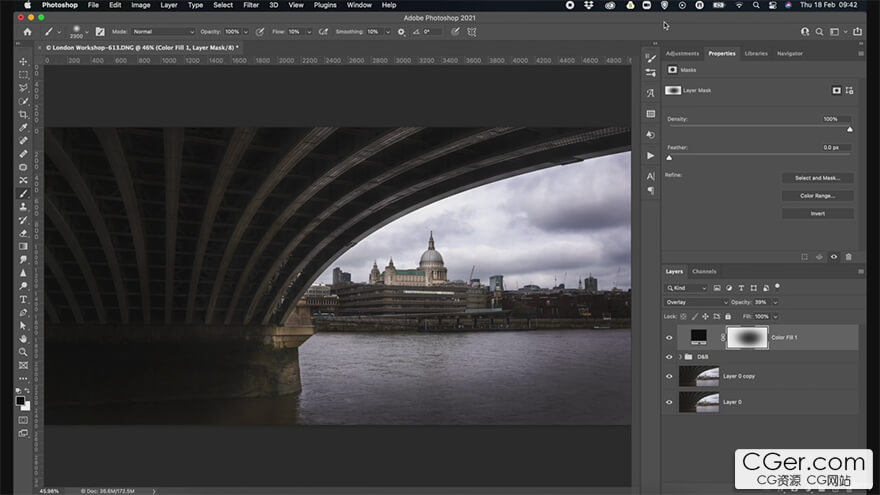This screenshot has width=880, height=495.
Task: Click the Color Range button
Action: click(818, 196)
